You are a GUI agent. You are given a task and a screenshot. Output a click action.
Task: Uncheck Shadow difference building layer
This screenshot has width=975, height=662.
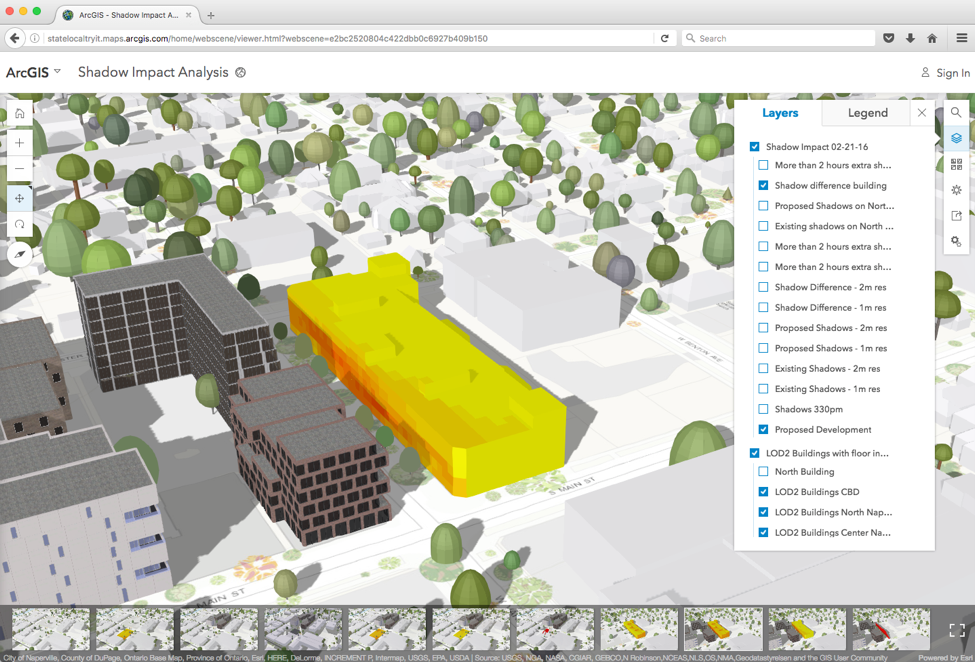[763, 185]
